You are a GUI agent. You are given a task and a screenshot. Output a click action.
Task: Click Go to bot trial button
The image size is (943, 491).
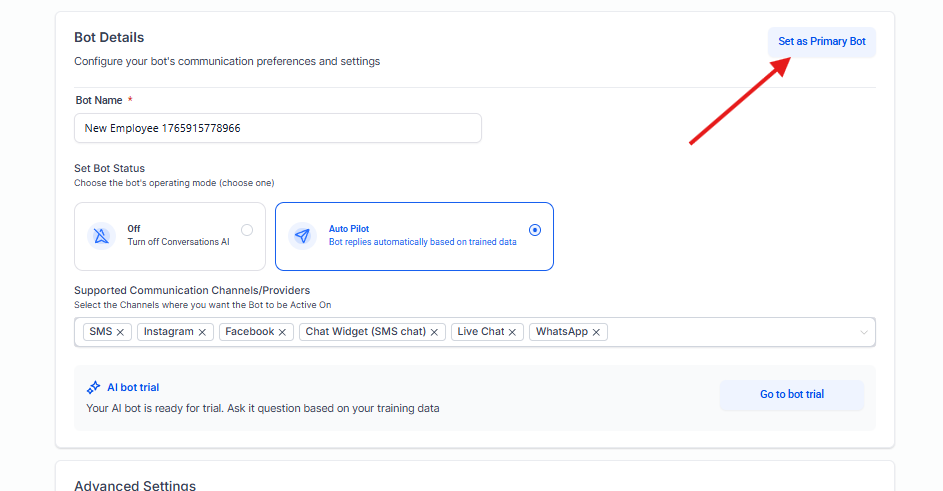pos(791,394)
